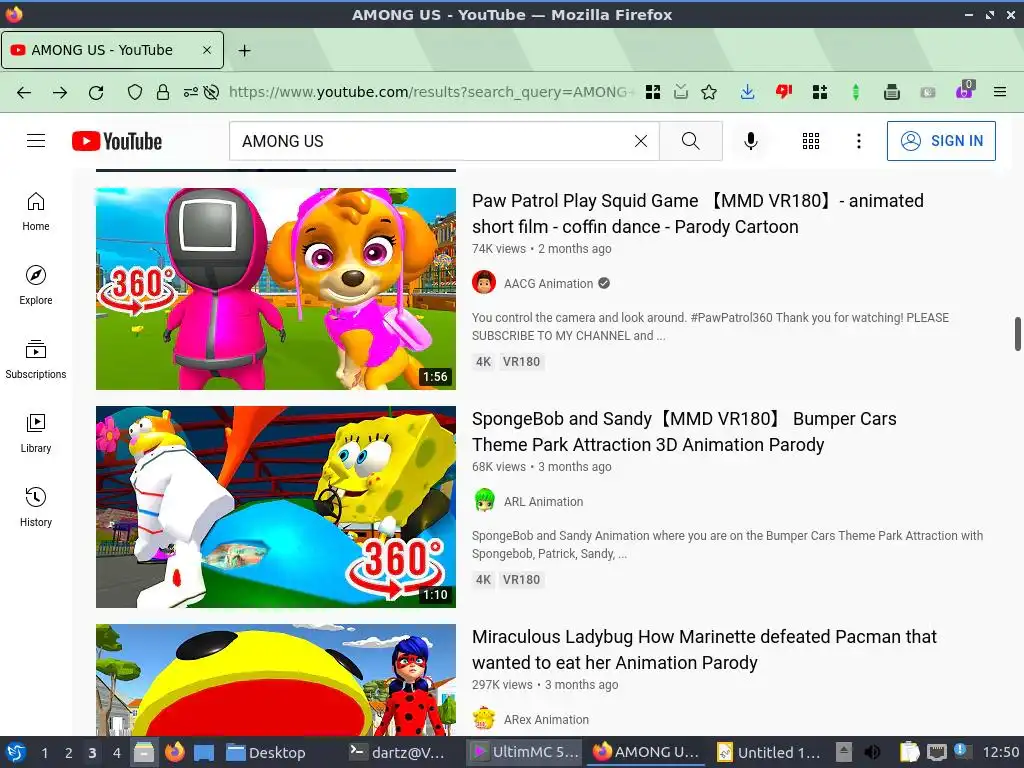Open the taskbar start menu icon
This screenshot has width=1024, height=768.
coord(16,752)
